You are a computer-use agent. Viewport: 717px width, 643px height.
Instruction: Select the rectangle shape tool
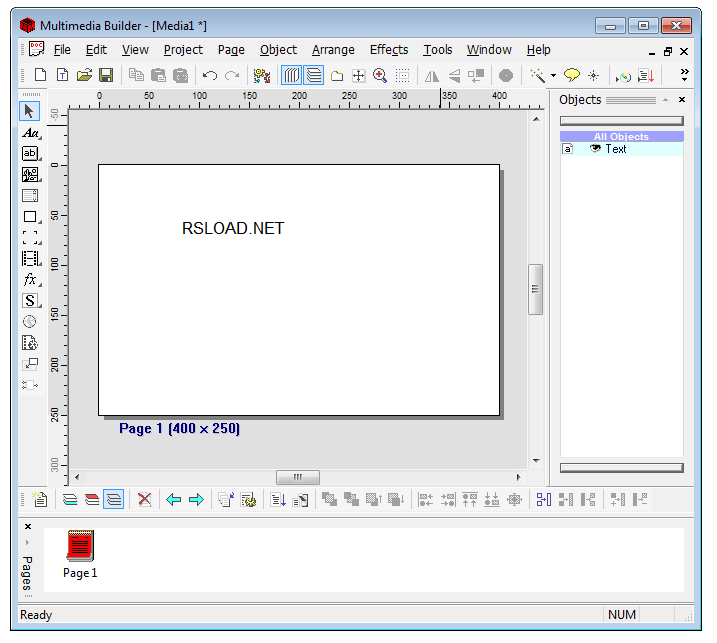(x=31, y=217)
